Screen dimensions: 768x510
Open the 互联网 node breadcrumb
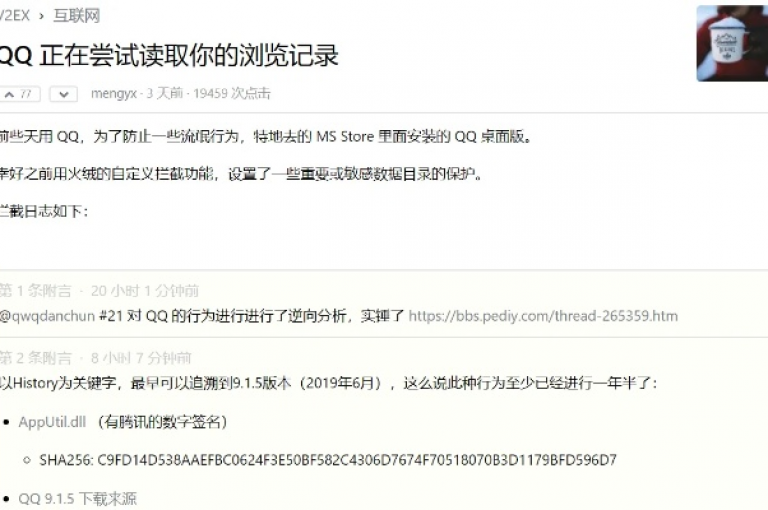[76, 16]
